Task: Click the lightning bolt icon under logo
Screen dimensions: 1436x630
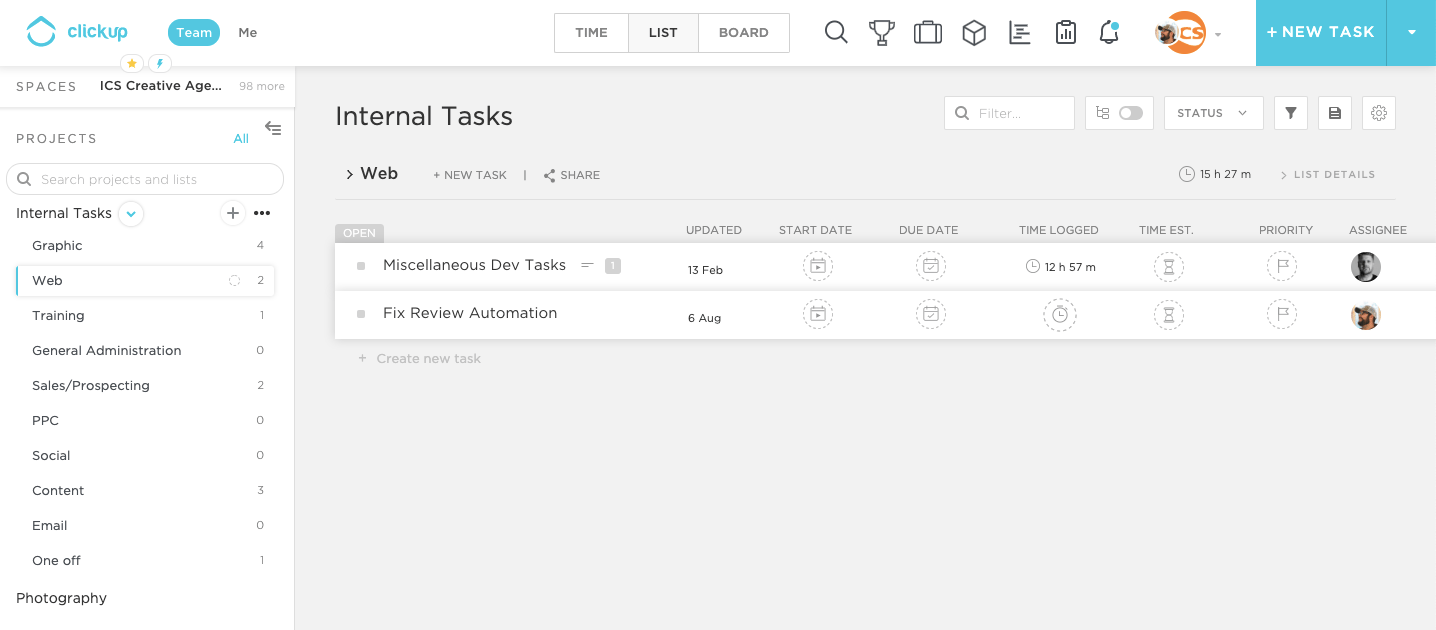Action: coord(160,63)
